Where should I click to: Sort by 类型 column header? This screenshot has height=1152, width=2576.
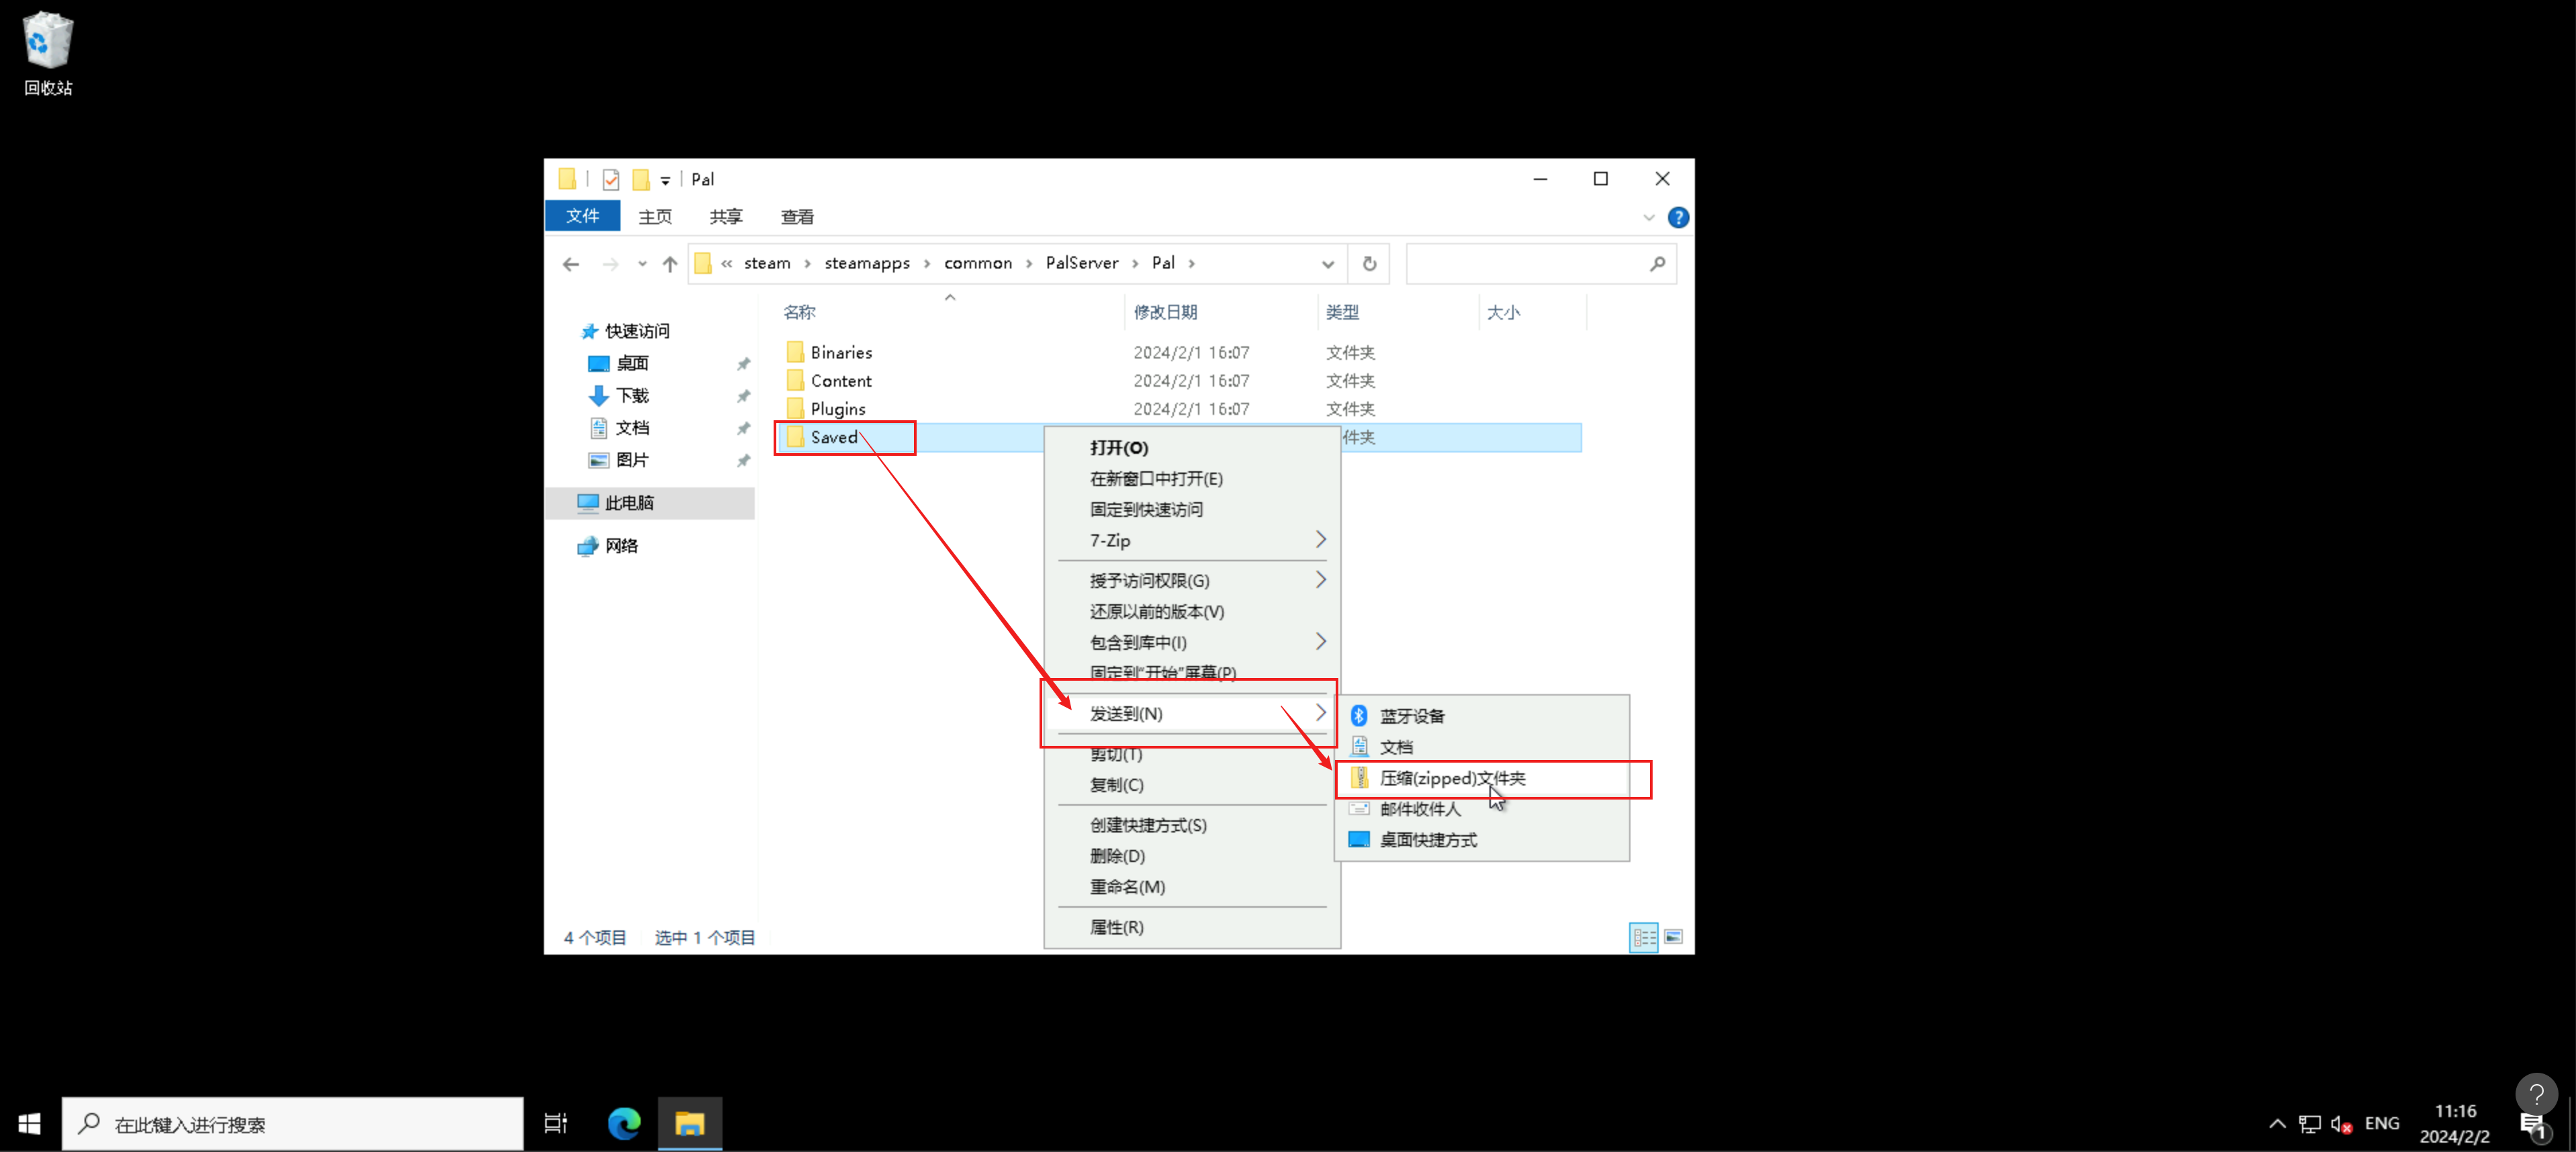1342,312
